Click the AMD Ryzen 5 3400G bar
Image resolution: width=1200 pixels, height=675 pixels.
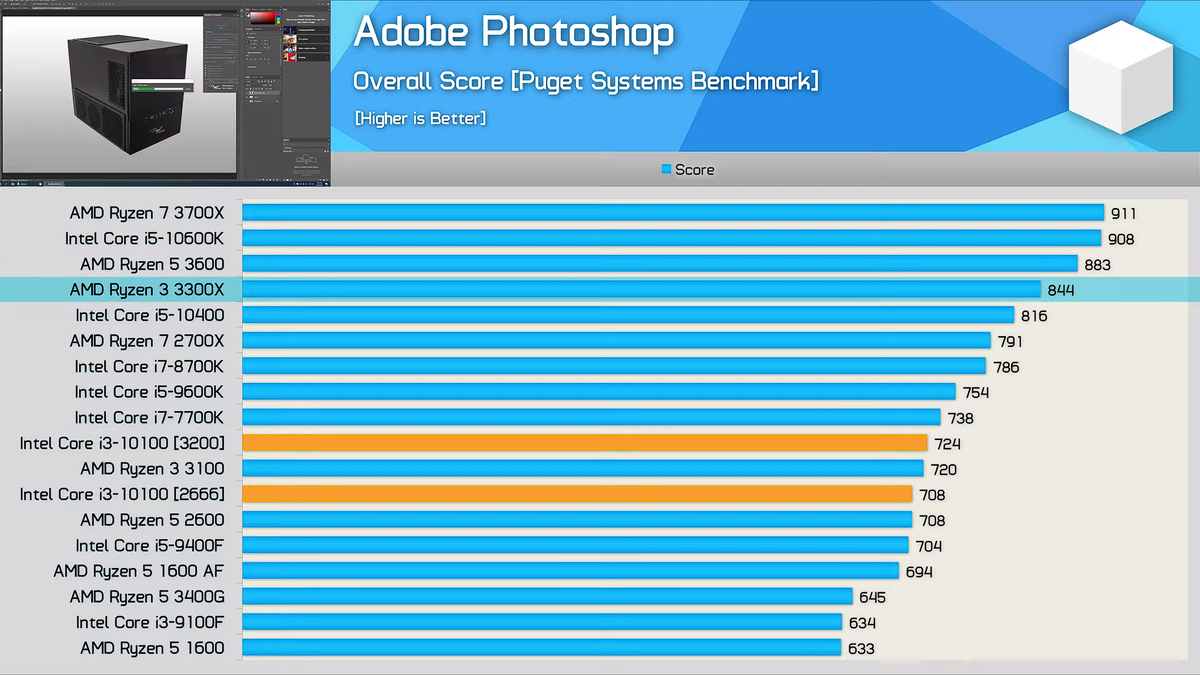[x=548, y=597]
